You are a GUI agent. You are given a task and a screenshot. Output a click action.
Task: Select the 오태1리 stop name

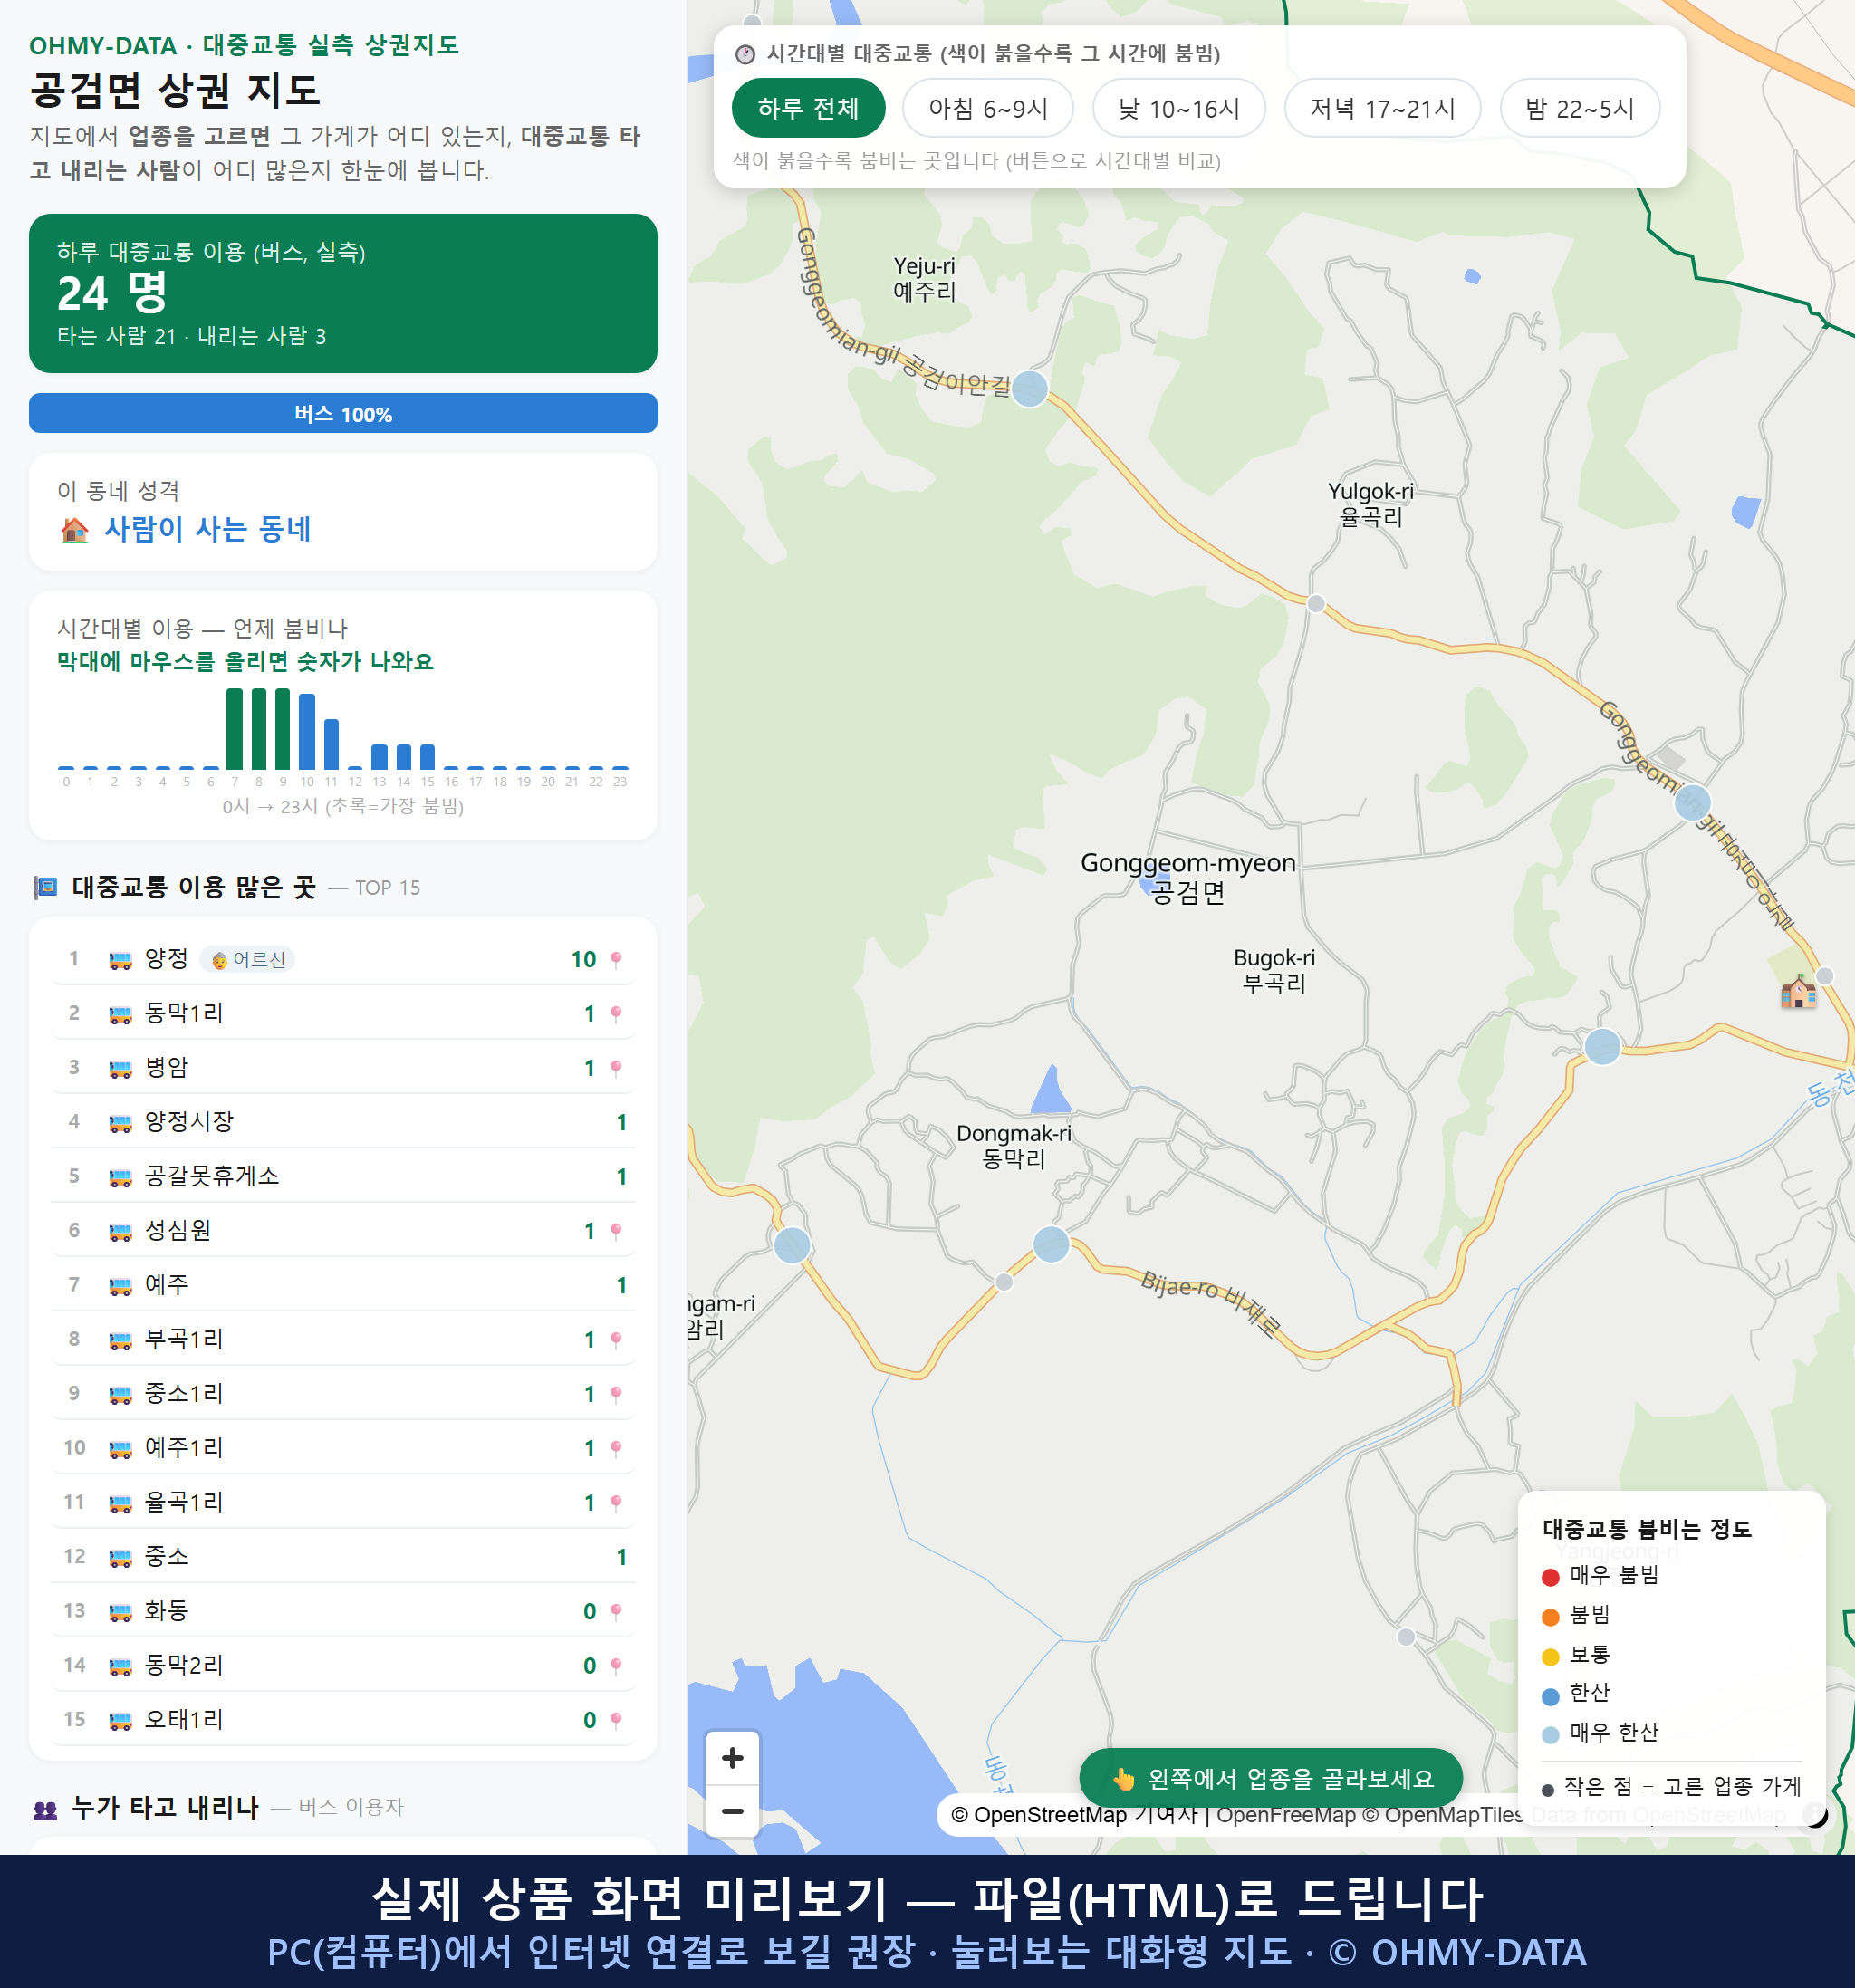click(184, 1719)
